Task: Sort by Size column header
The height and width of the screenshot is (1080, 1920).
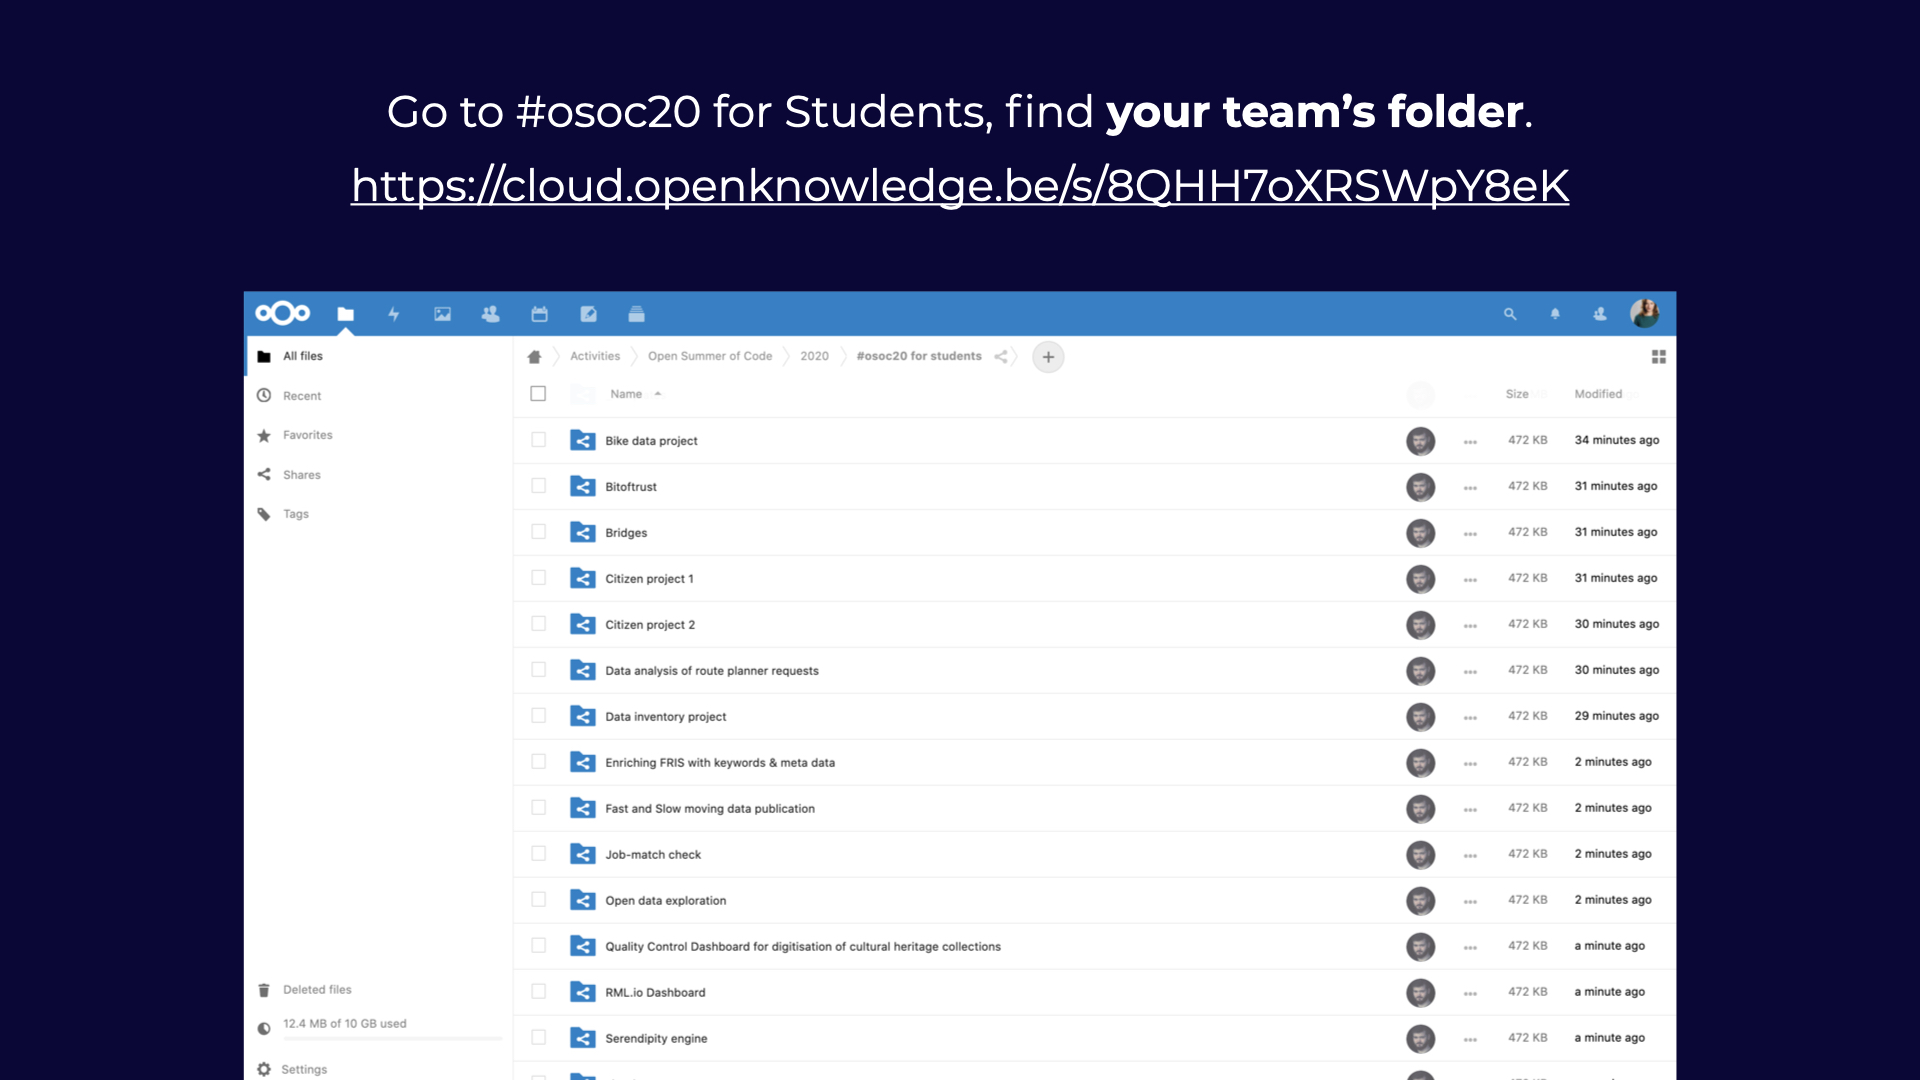Action: coord(1517,394)
